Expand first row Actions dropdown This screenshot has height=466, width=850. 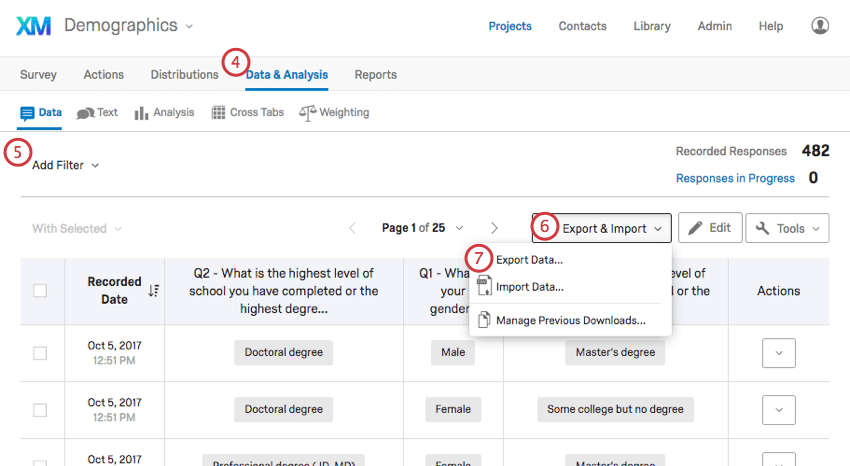pos(779,353)
